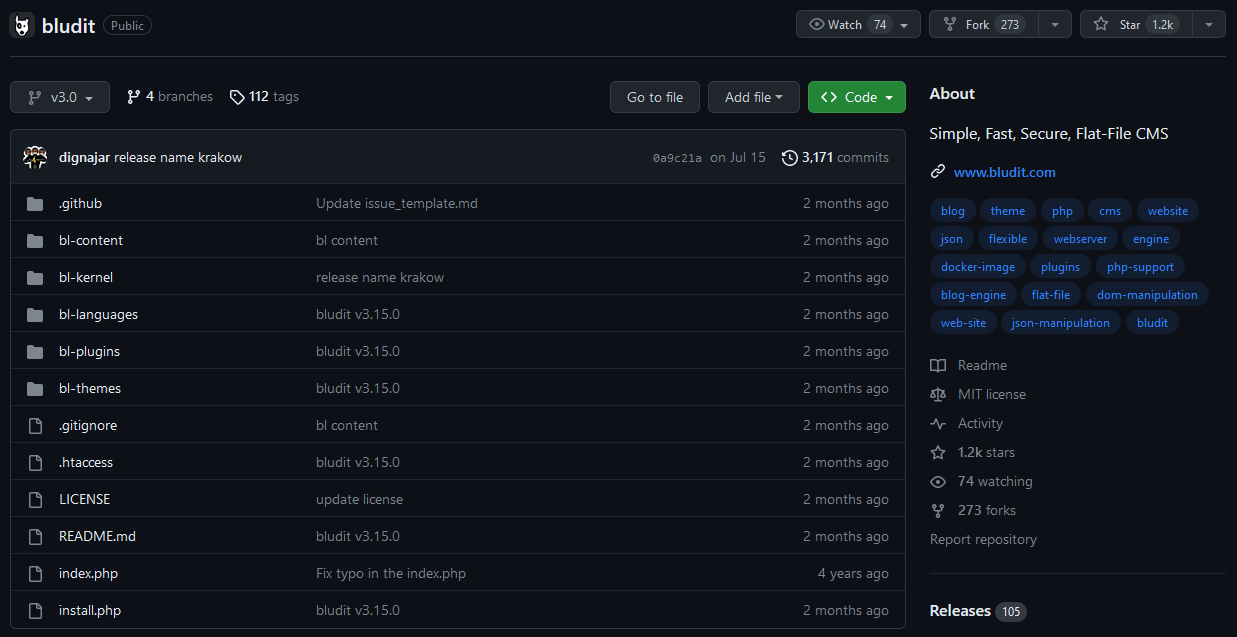Open the bl-kernel folder name
The width and height of the screenshot is (1237, 637).
(x=86, y=277)
